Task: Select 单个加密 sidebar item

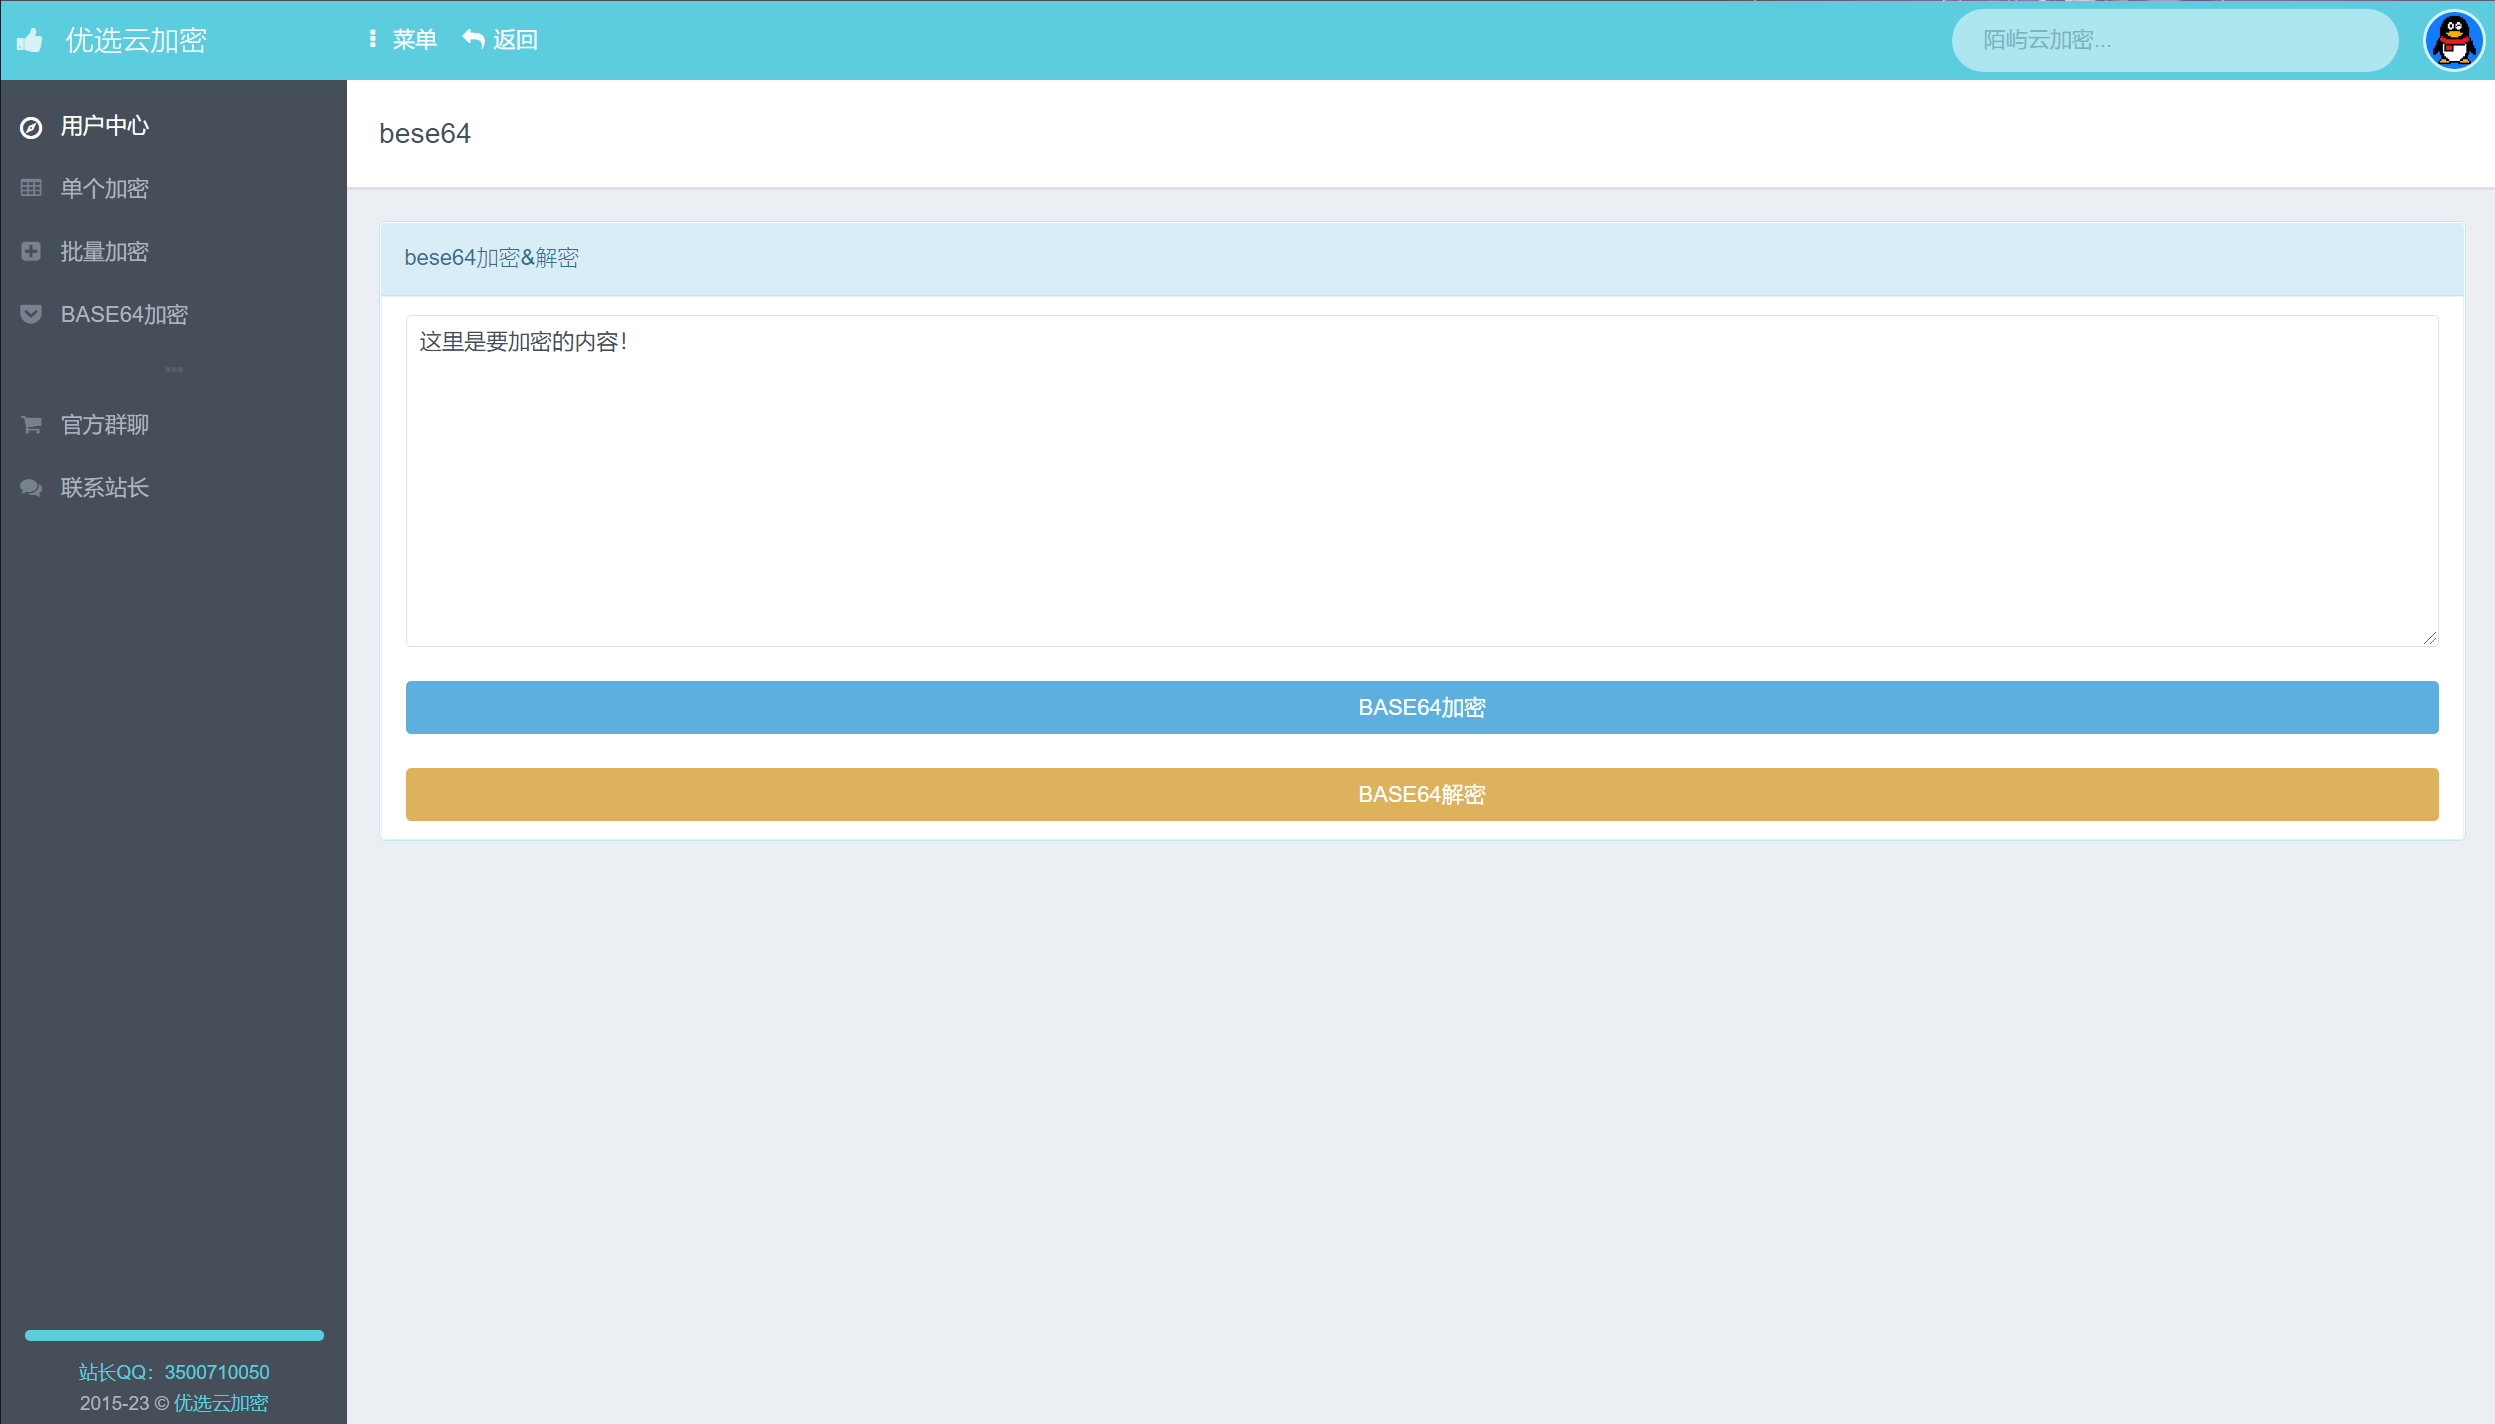Action: pyautogui.click(x=104, y=189)
